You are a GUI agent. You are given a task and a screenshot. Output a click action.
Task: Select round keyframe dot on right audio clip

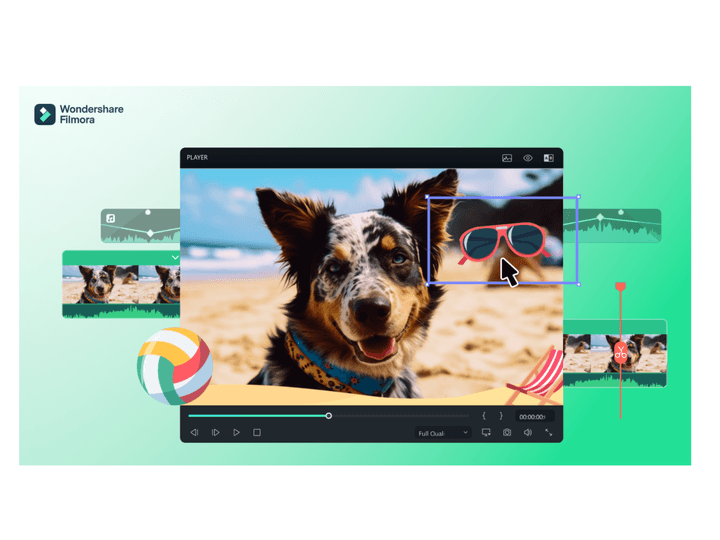click(x=621, y=212)
